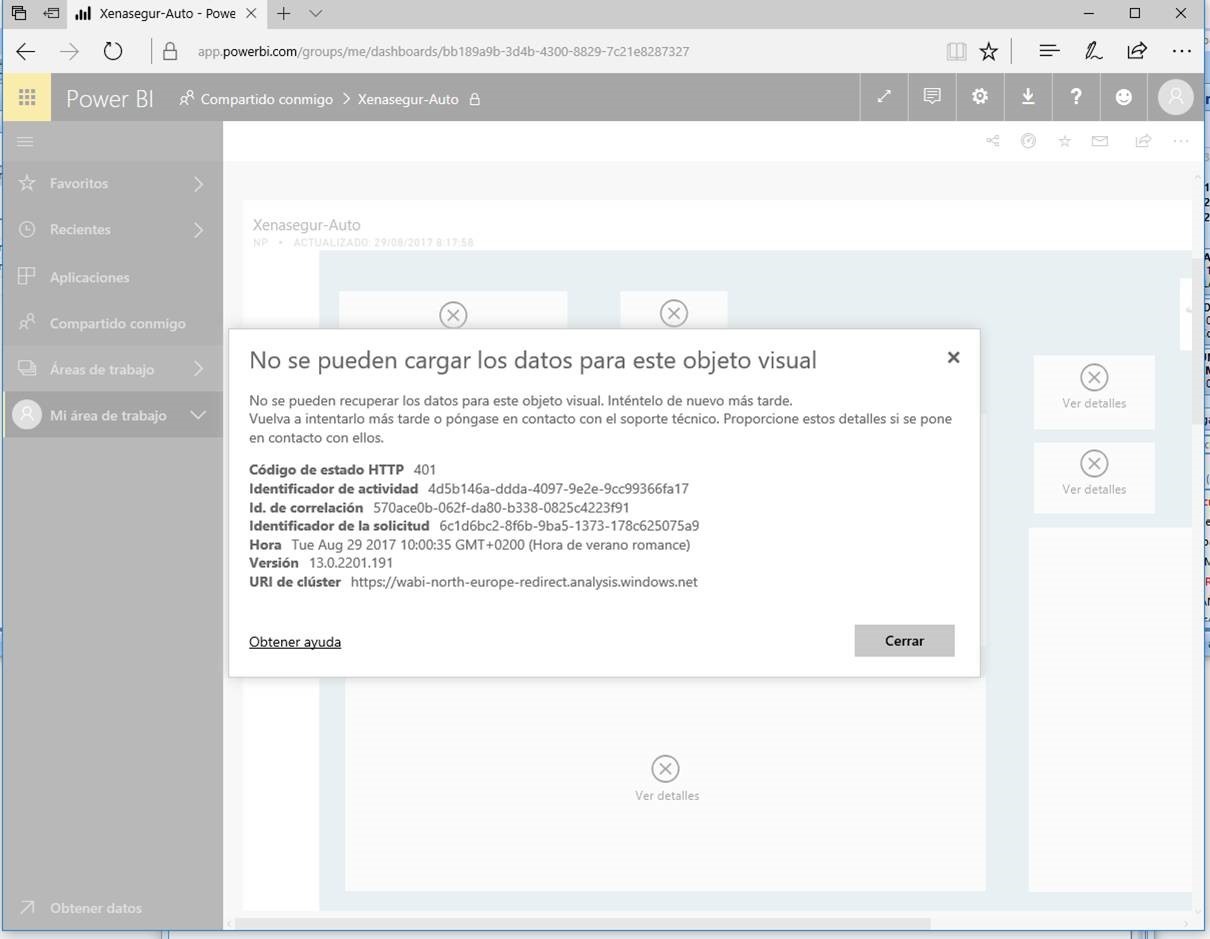Click Ver detalles on the second right tile

(x=1094, y=489)
